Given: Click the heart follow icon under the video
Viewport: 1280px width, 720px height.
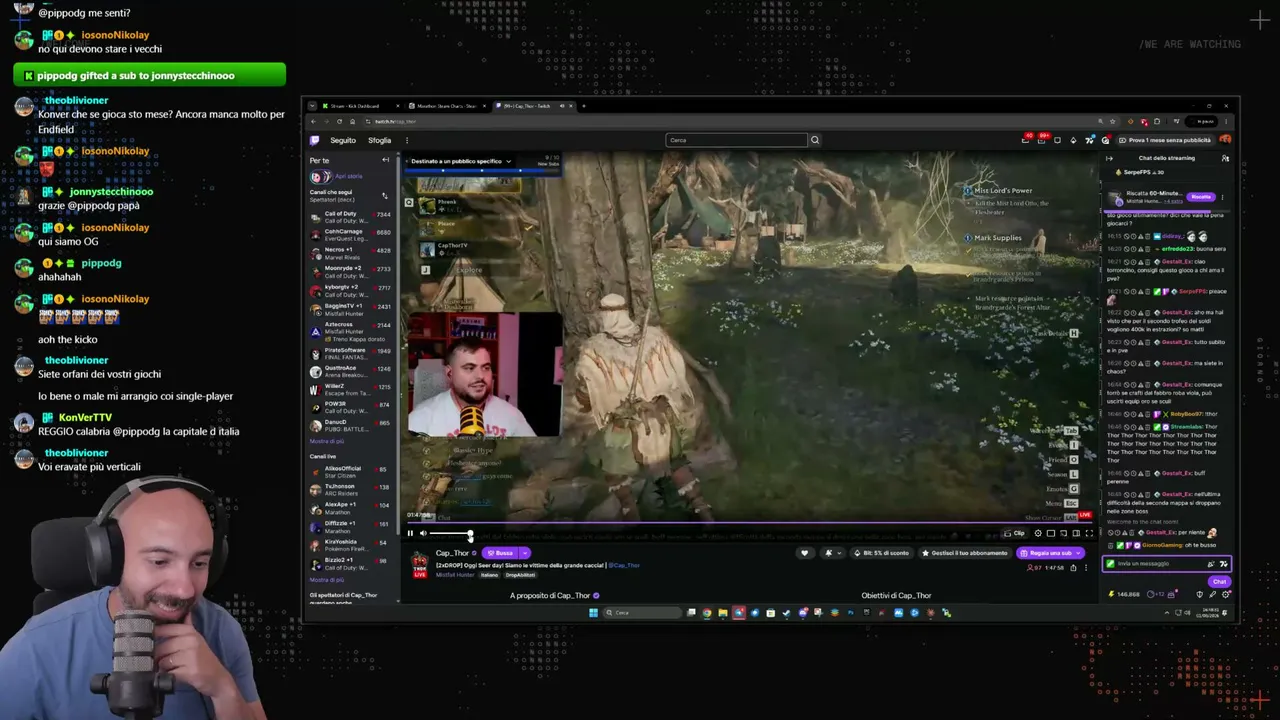Looking at the screenshot, I should click(x=804, y=553).
